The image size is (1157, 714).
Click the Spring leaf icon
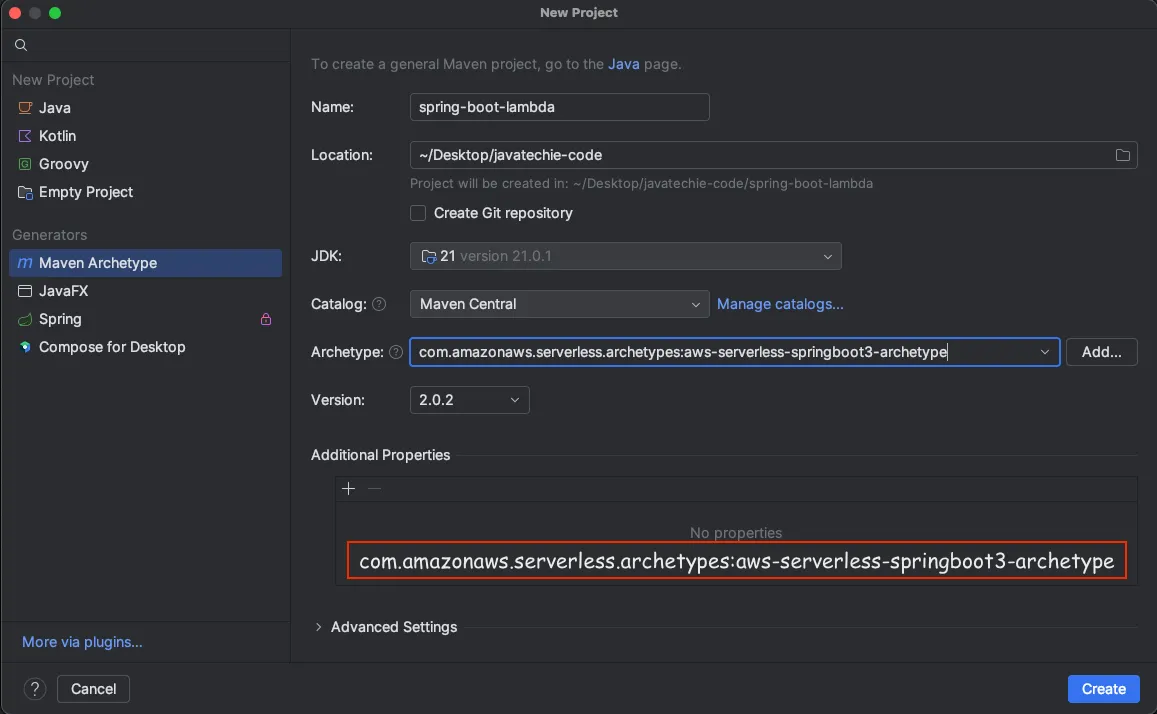point(25,319)
